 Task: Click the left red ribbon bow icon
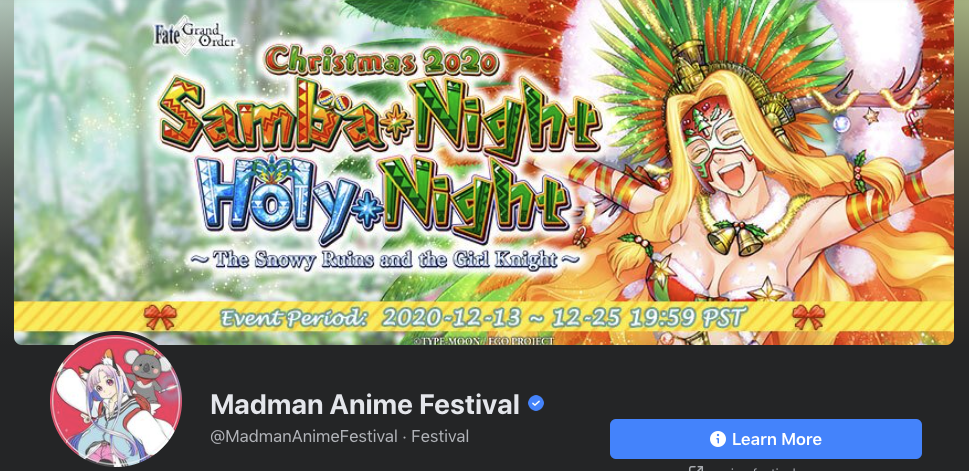click(160, 317)
